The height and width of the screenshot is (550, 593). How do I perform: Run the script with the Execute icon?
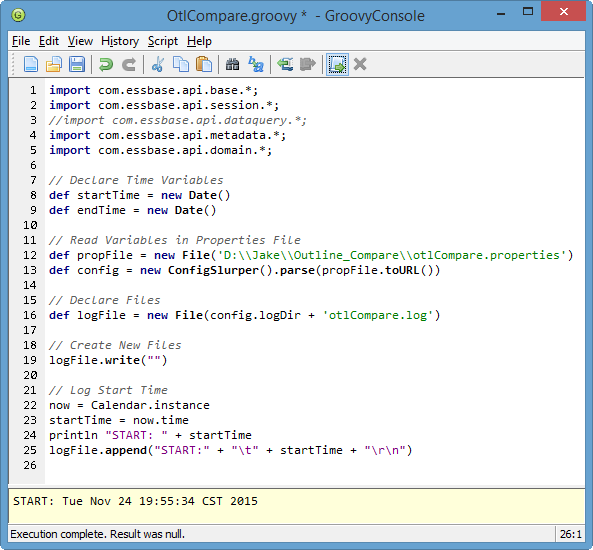coord(337,64)
